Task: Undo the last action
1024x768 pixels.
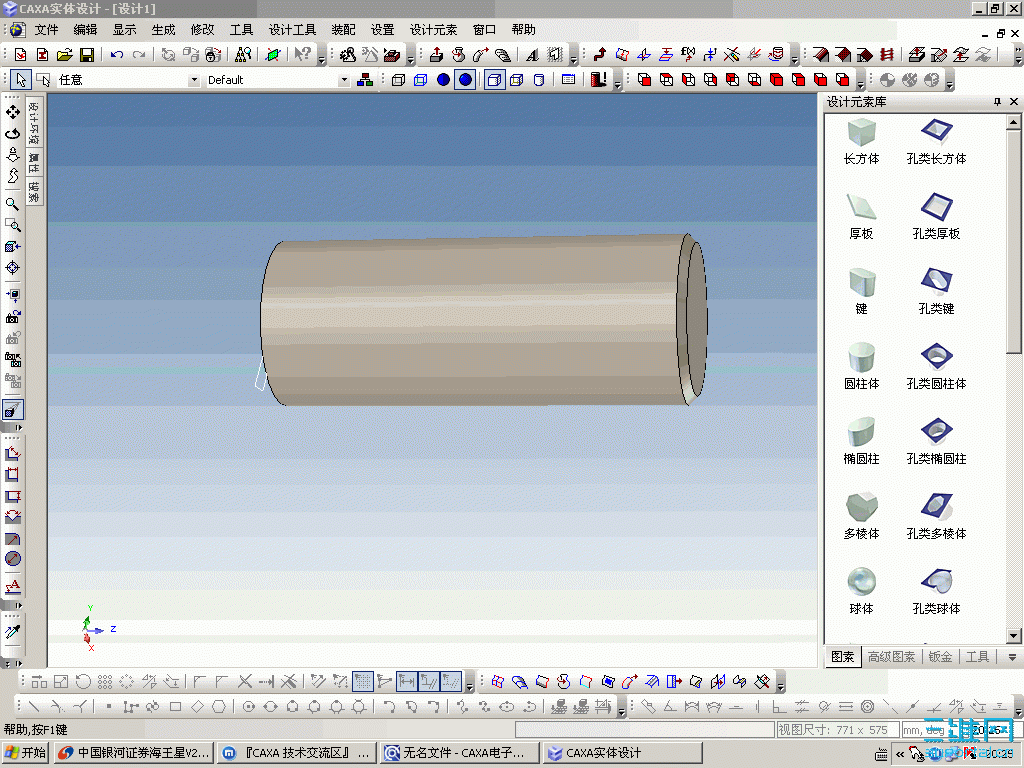Action: coord(117,55)
